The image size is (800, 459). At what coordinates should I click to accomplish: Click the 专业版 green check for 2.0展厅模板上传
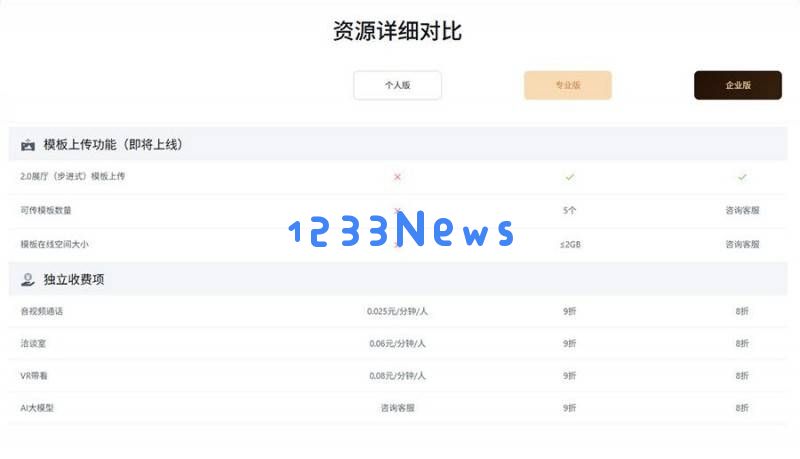(x=570, y=177)
